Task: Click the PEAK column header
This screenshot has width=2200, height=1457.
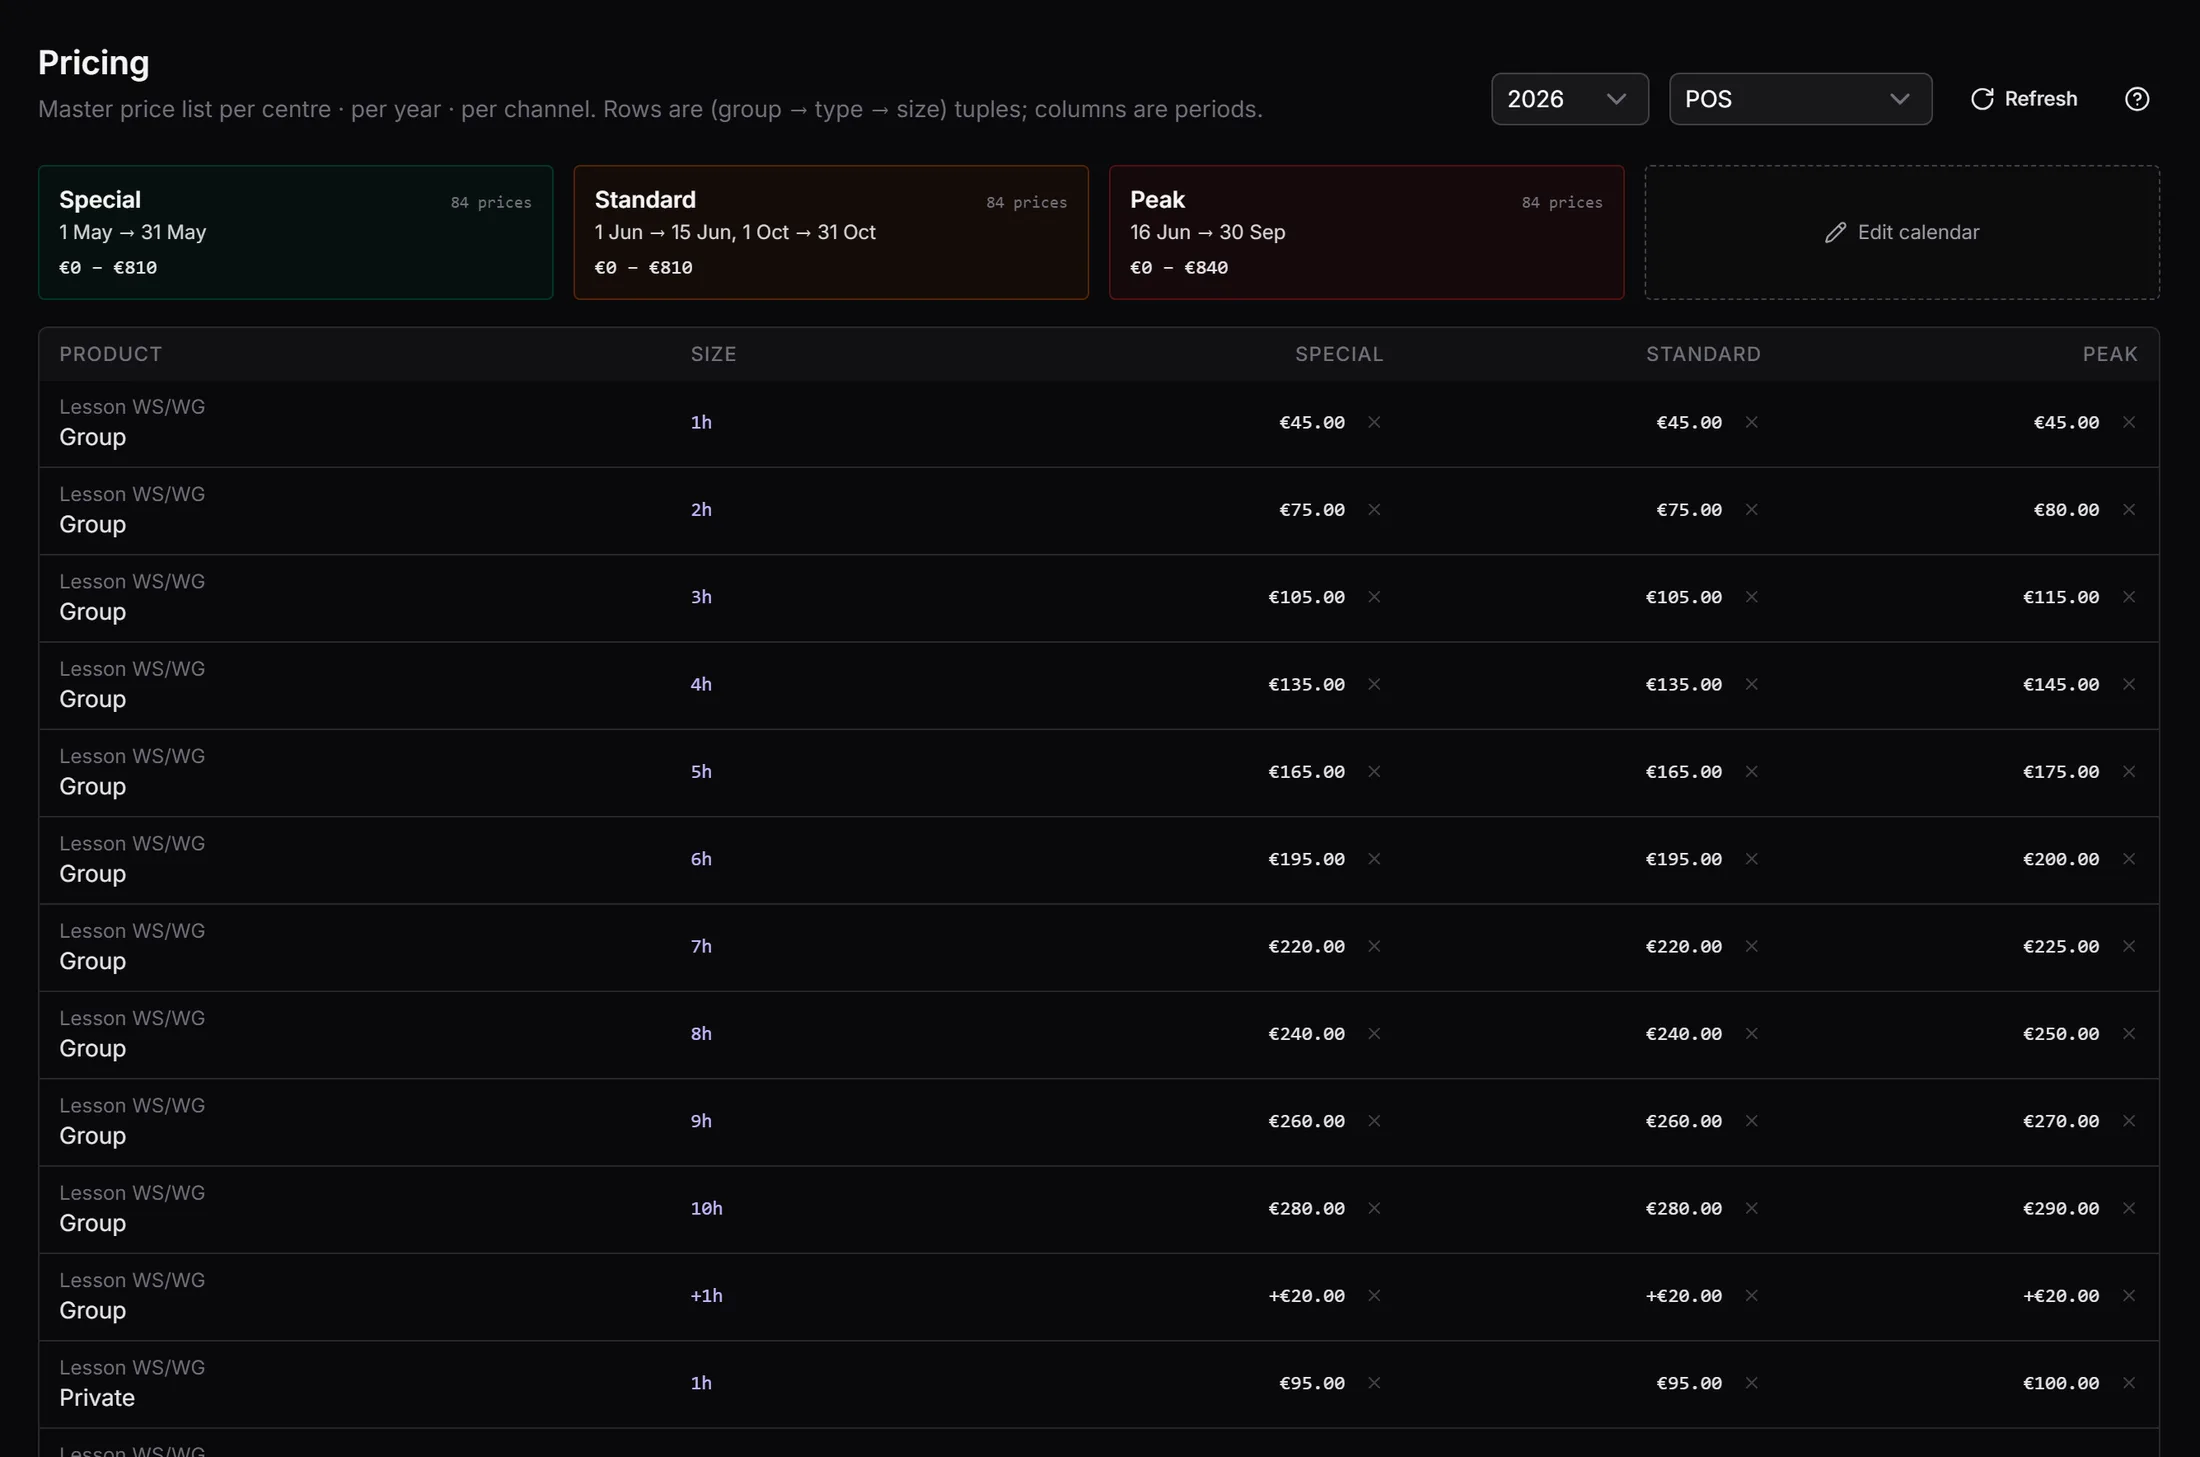Action: [2110, 354]
